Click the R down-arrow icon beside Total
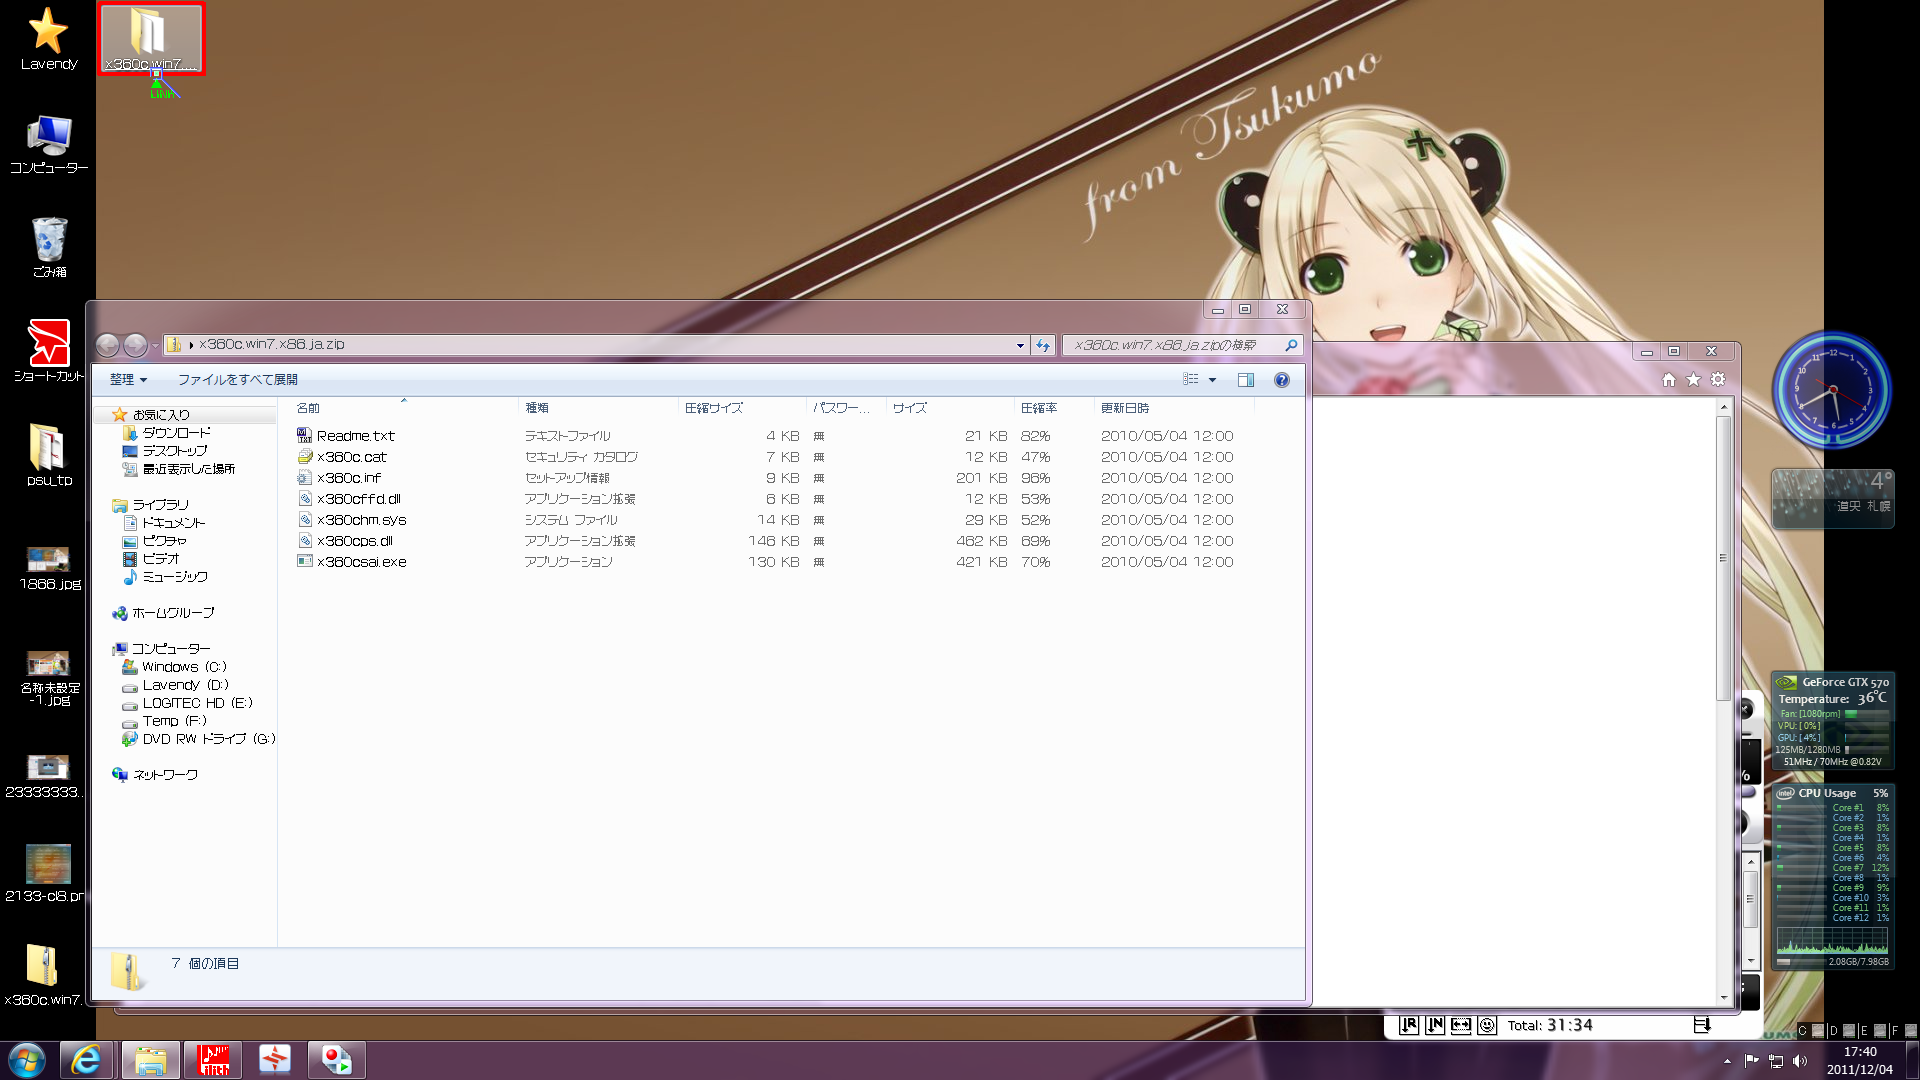Viewport: 1920px width, 1080px height. coord(1409,1025)
